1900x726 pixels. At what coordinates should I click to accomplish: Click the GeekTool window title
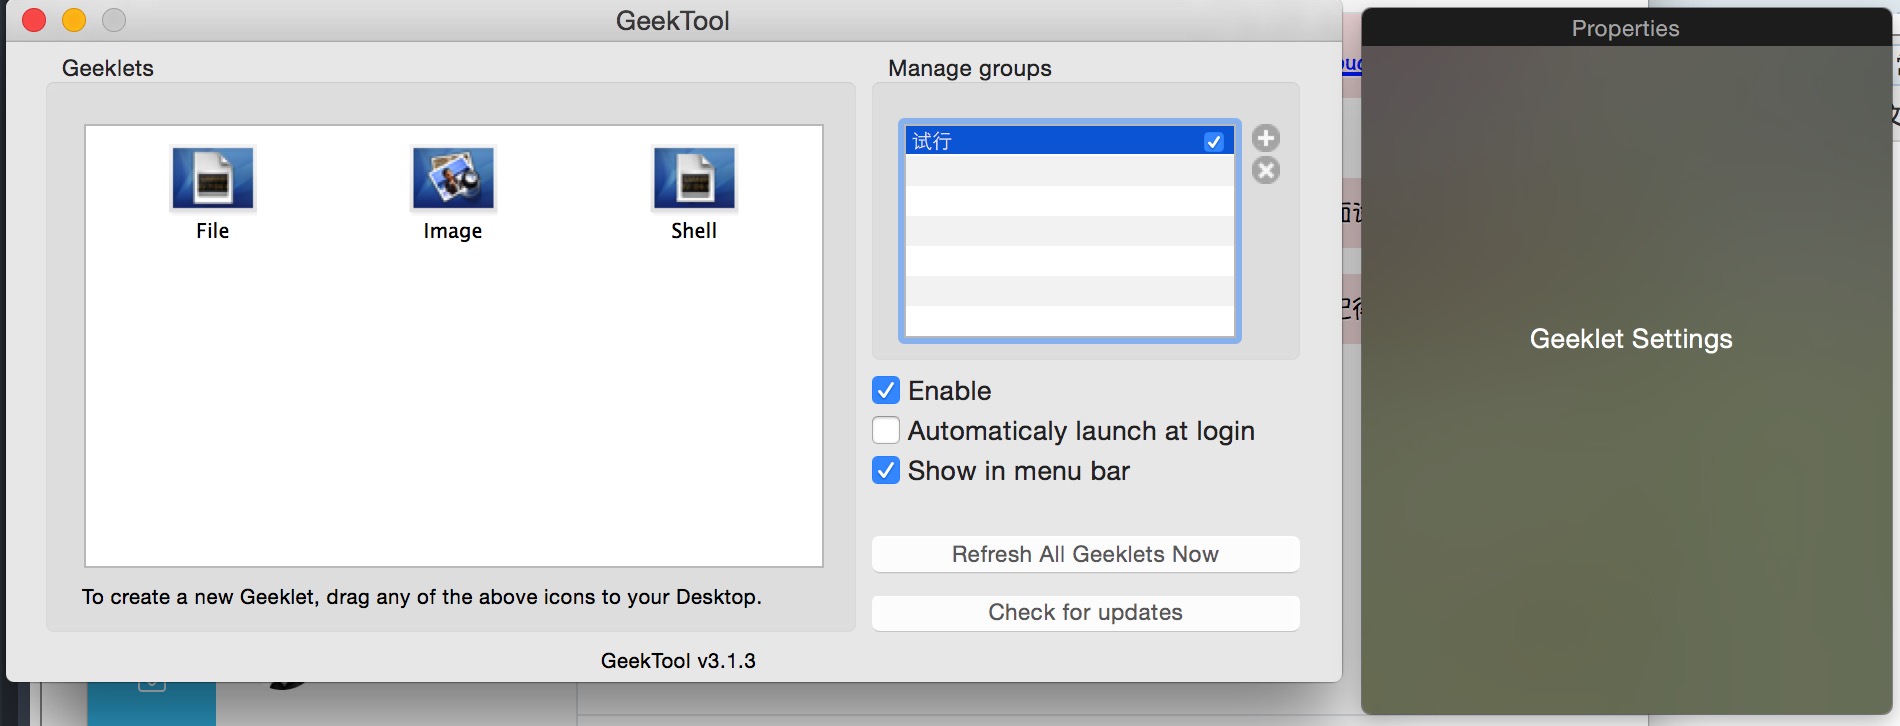click(672, 20)
